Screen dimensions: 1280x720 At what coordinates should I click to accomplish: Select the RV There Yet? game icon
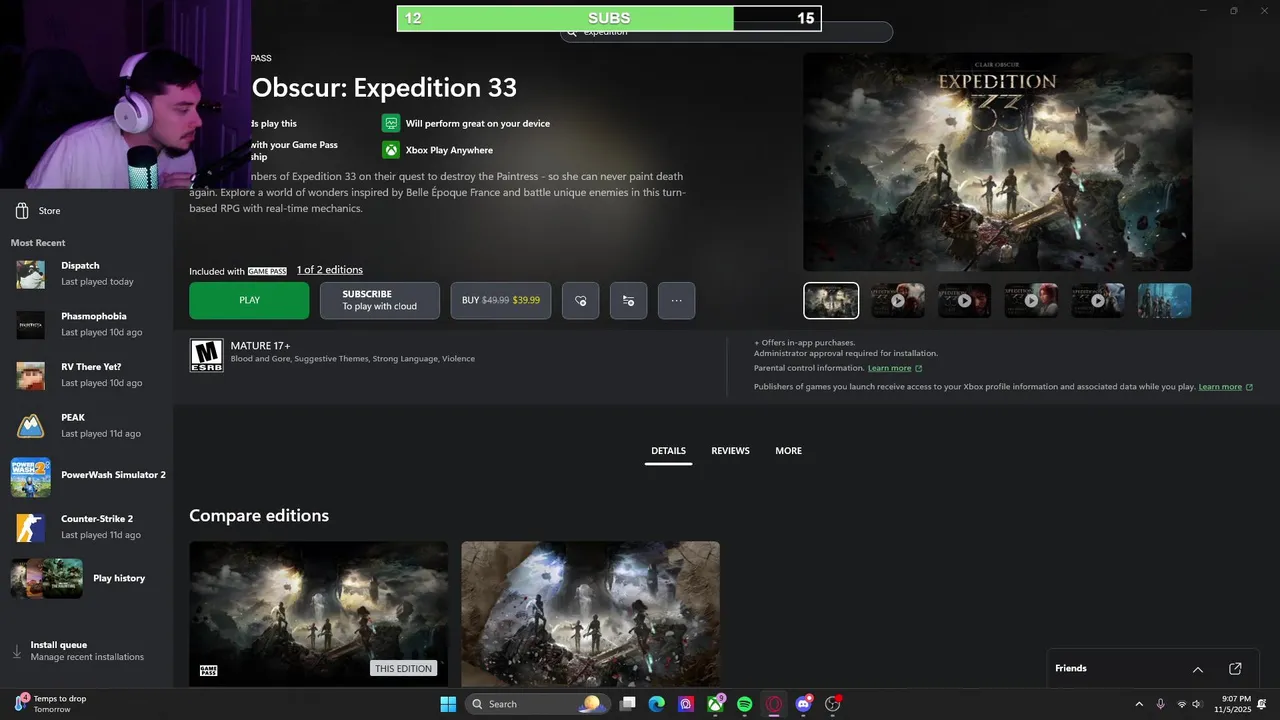(30, 375)
